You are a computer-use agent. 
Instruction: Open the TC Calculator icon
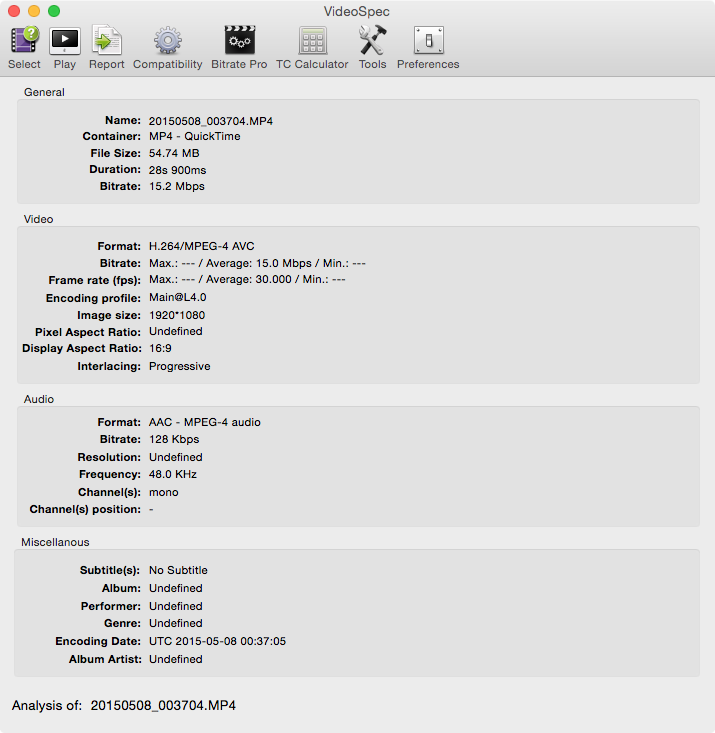point(312,41)
